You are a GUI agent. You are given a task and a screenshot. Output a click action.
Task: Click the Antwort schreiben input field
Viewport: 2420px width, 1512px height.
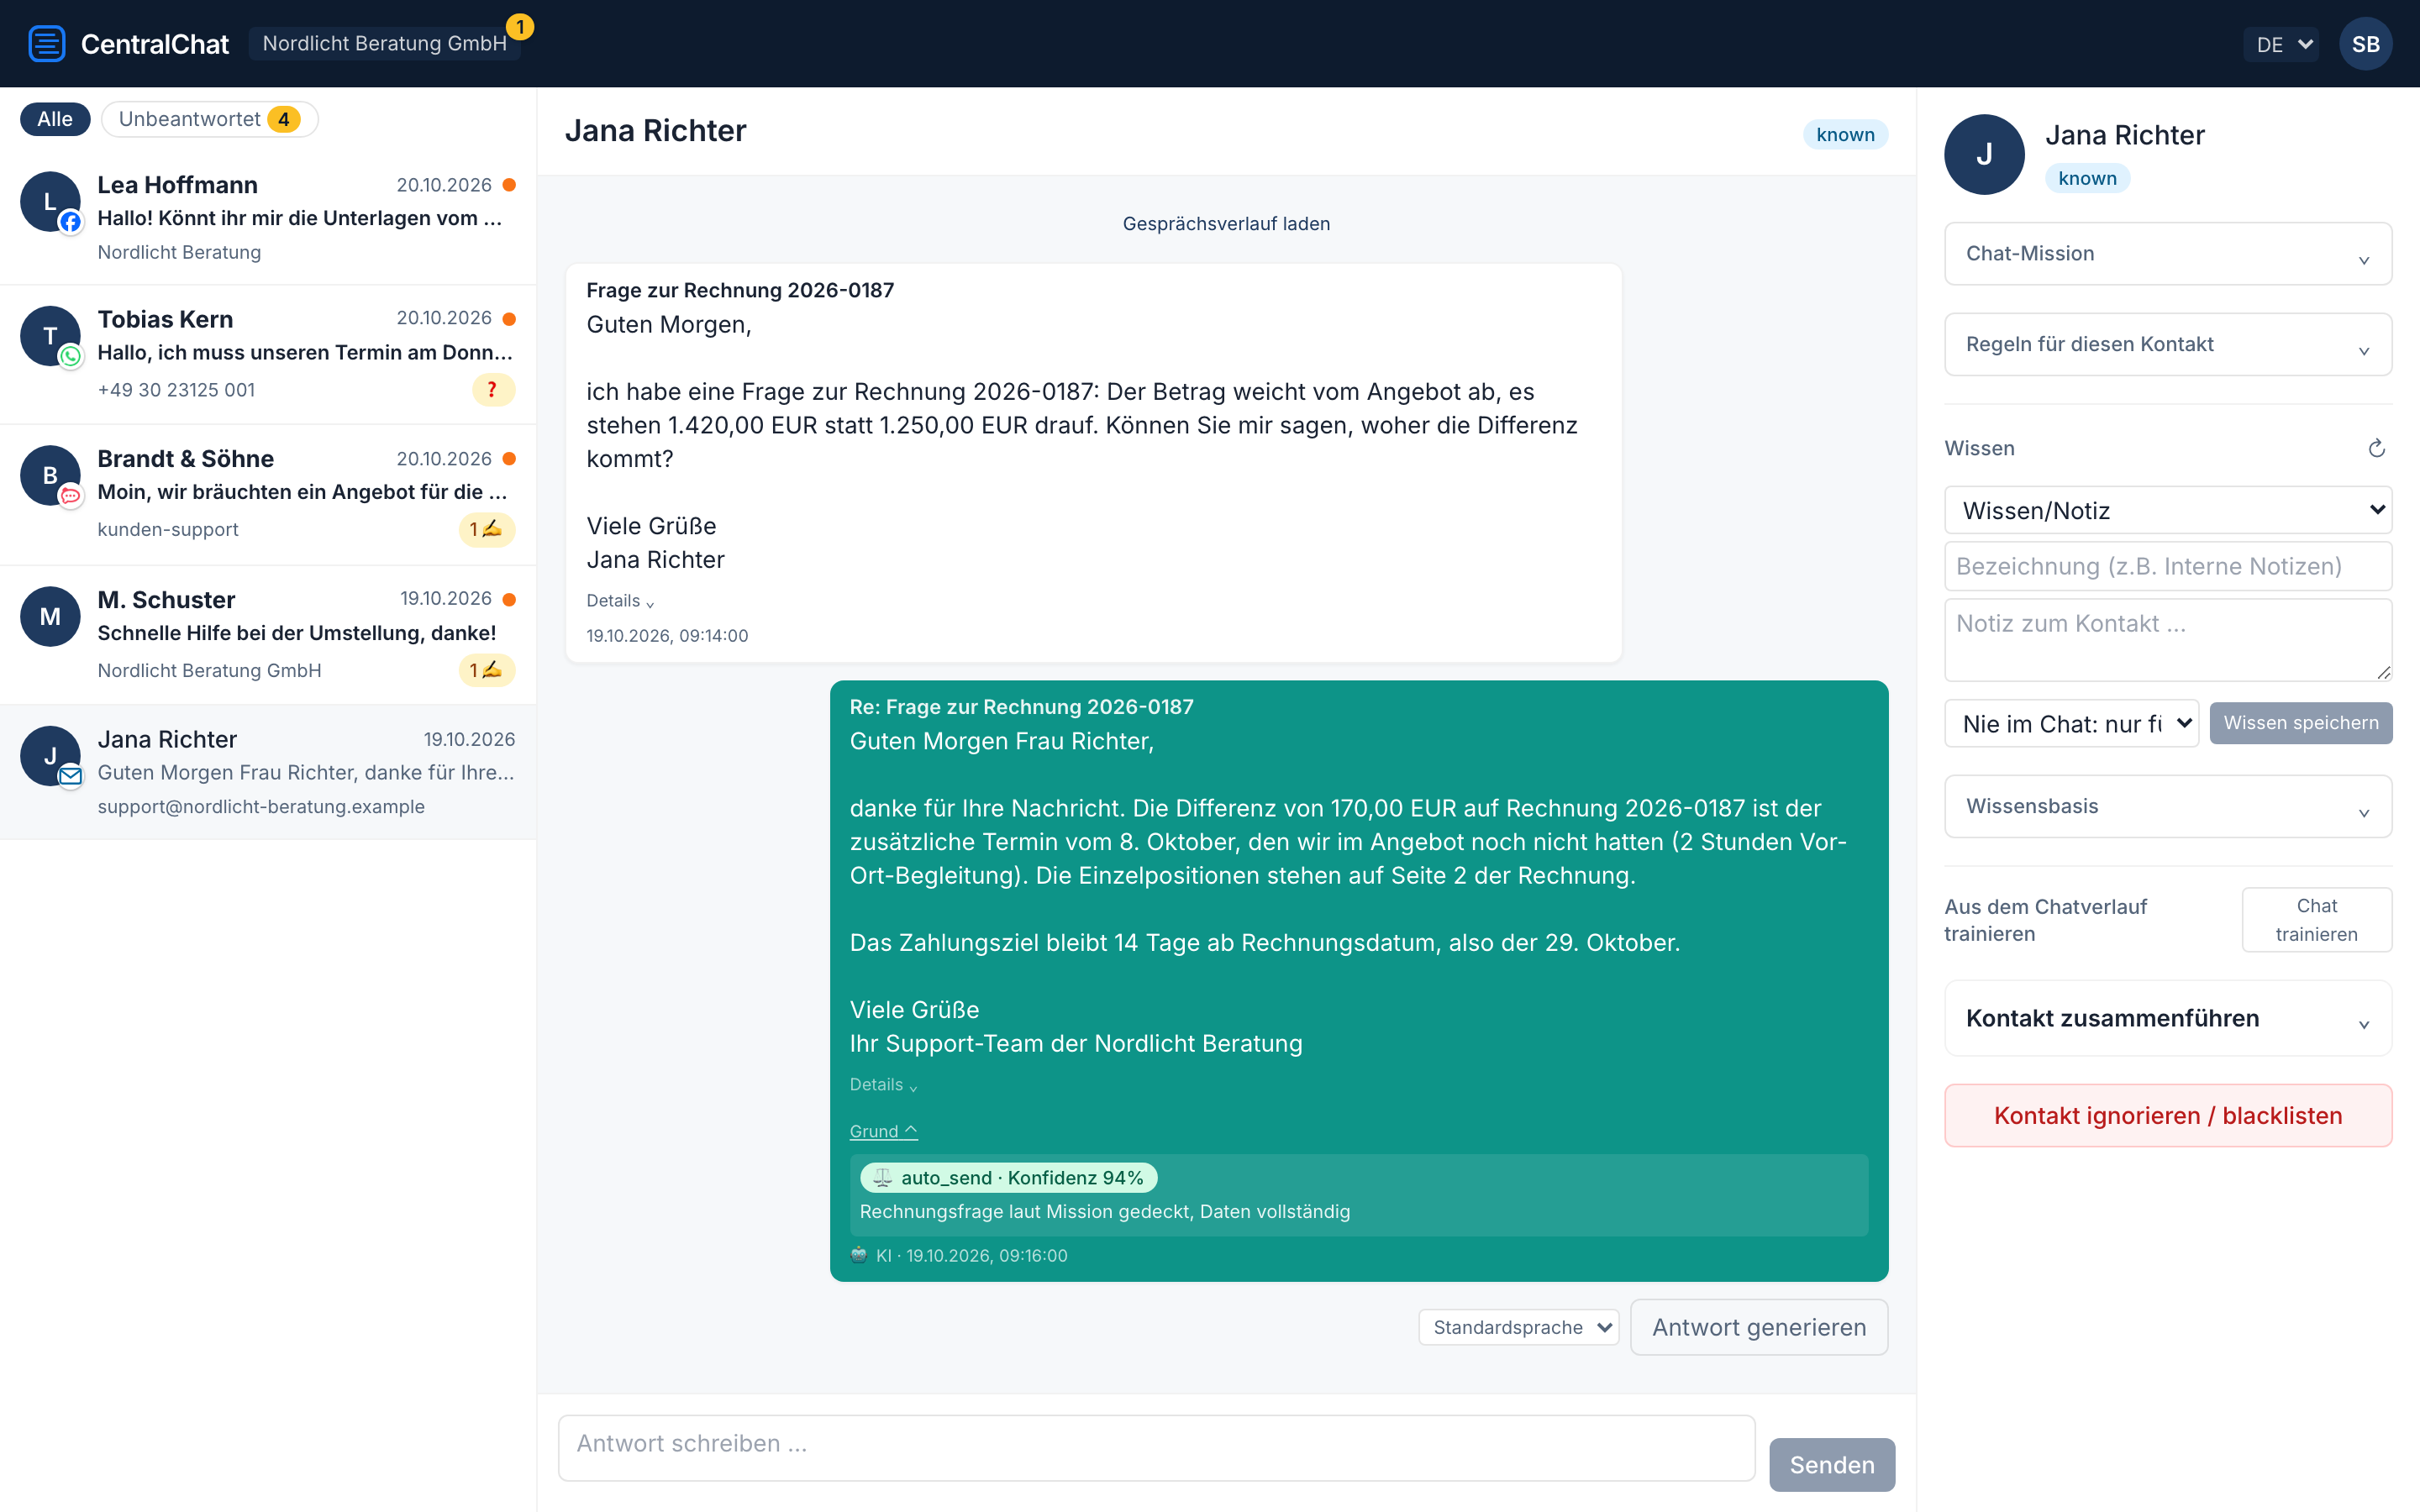point(1156,1447)
